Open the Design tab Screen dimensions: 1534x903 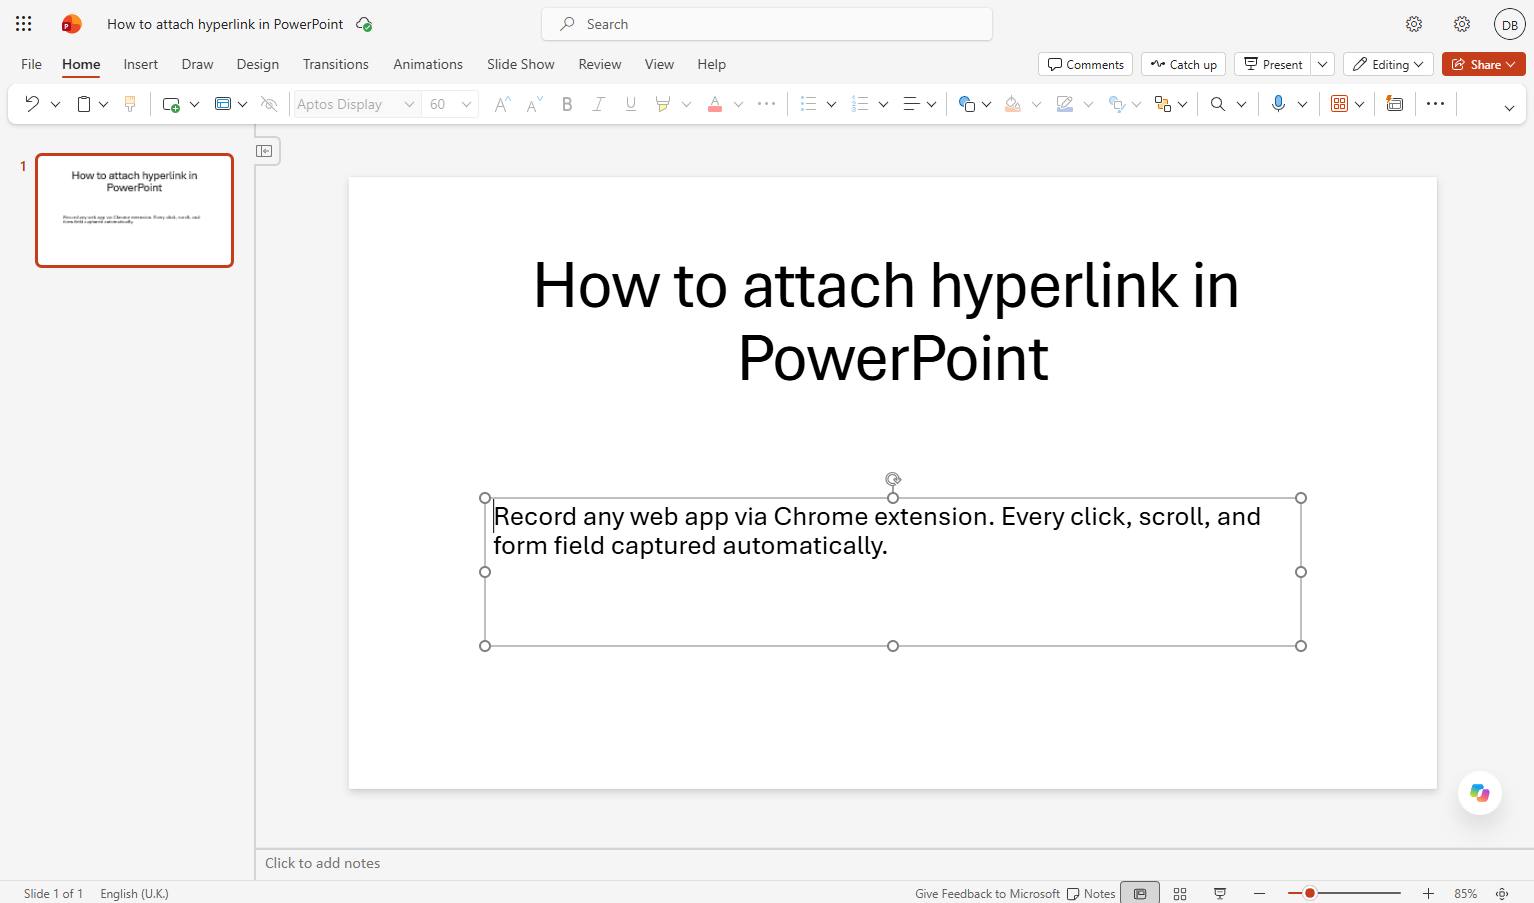point(258,64)
